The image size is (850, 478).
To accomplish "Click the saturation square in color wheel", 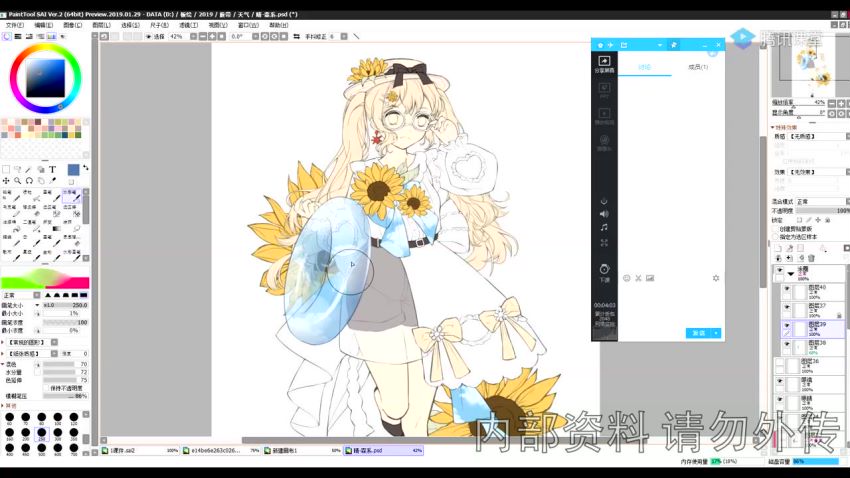I will (x=46, y=77).
